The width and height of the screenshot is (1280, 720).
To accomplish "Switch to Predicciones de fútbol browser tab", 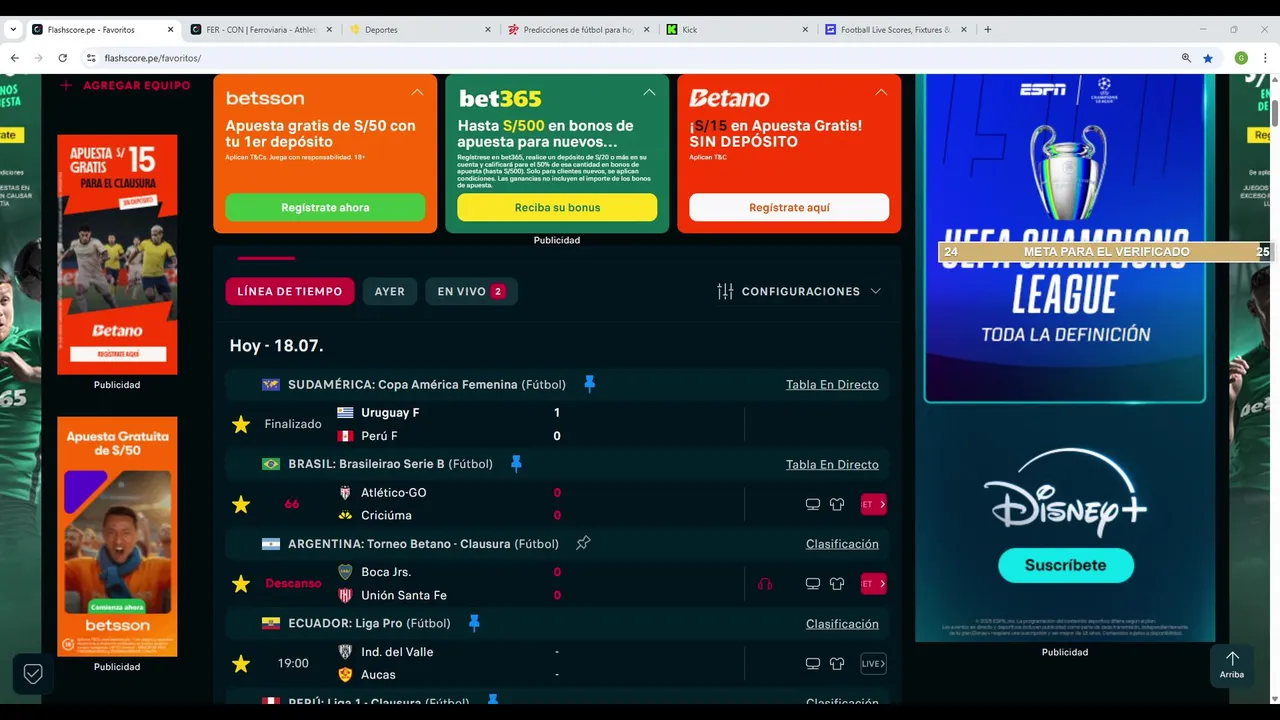I will (x=579, y=30).
